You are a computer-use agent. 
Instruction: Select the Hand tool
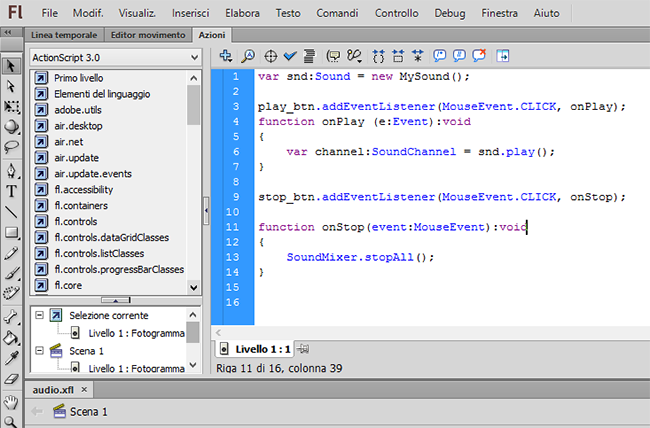(11, 401)
